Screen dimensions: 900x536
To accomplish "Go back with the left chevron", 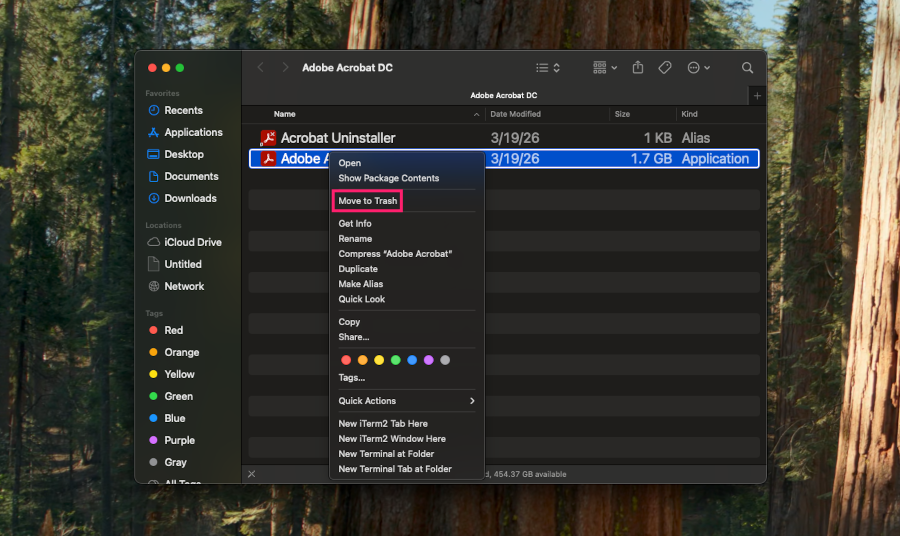I will pos(261,68).
